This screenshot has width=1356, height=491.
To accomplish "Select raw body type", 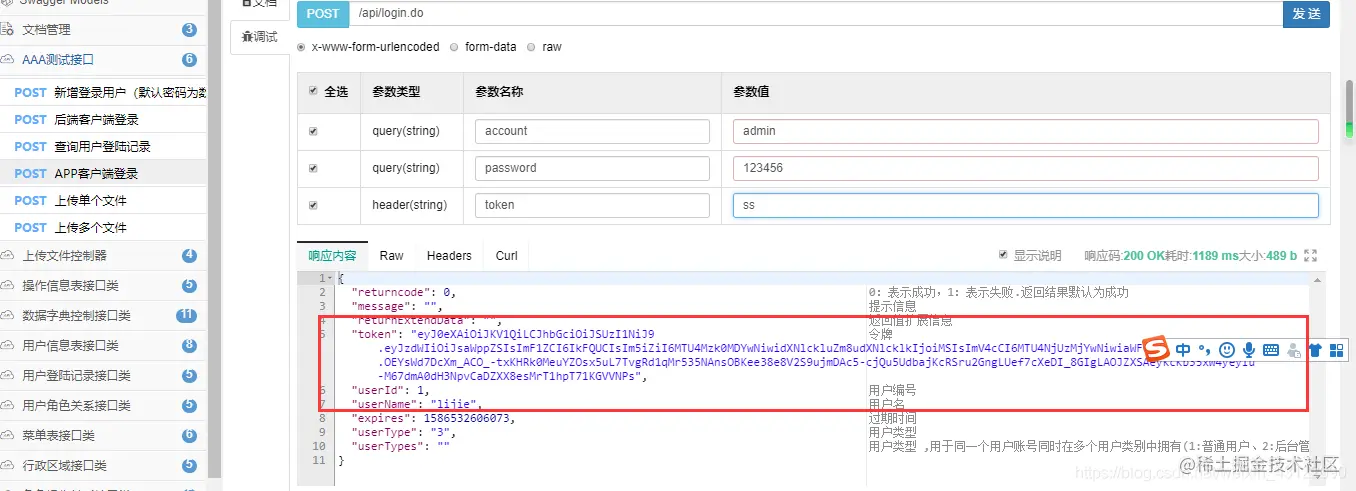I will pyautogui.click(x=531, y=47).
